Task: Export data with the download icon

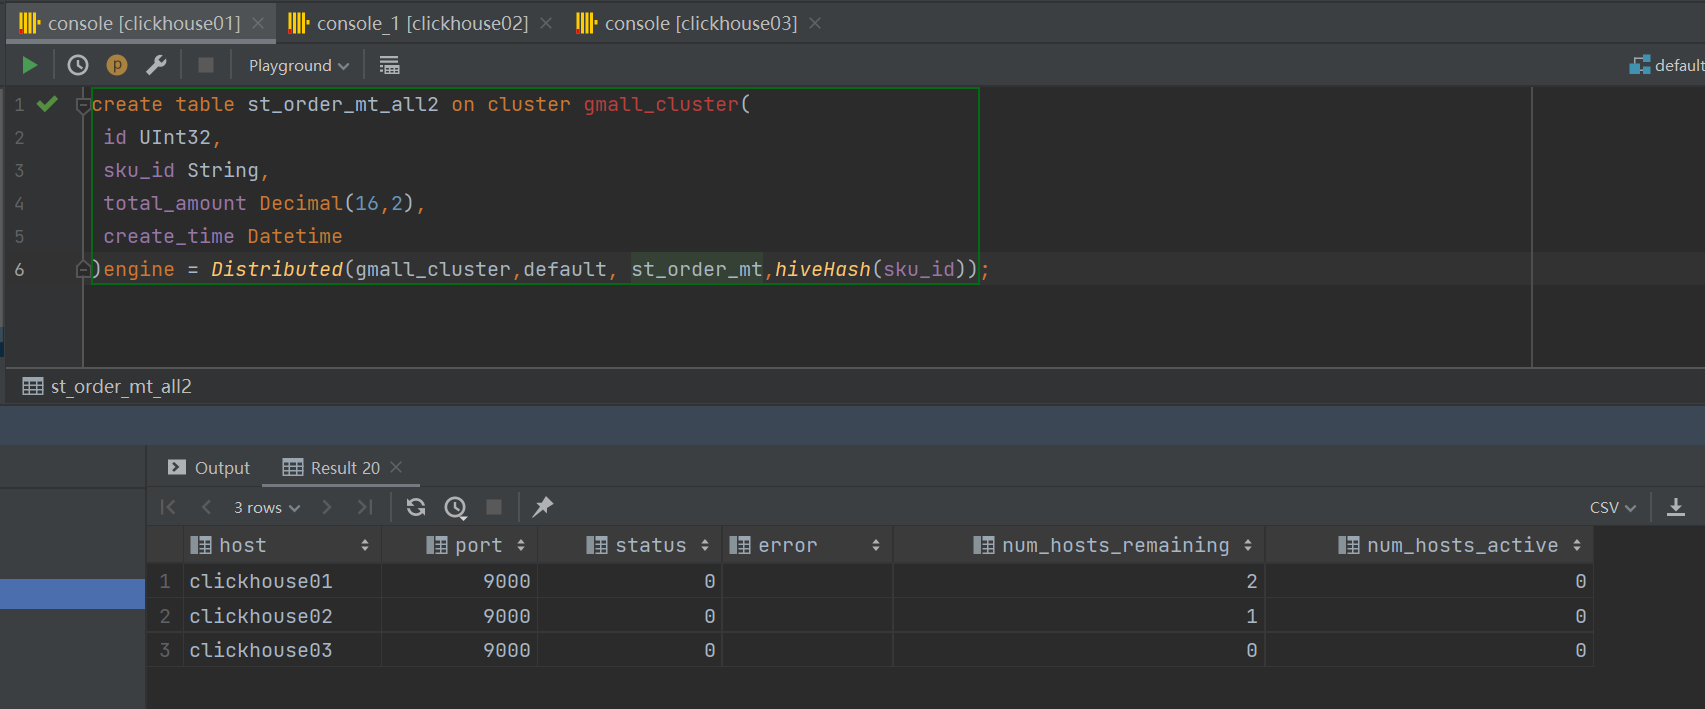Action: (1676, 507)
